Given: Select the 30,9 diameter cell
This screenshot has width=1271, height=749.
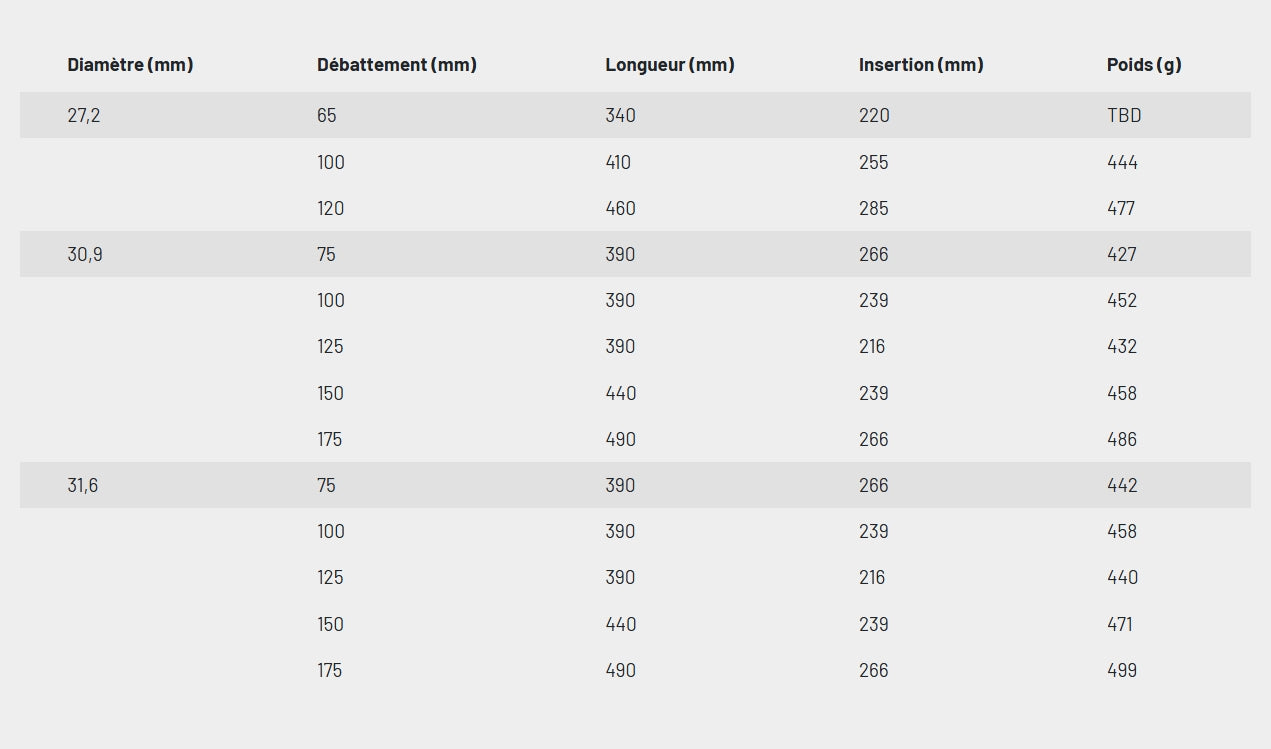Looking at the screenshot, I should coord(85,255).
